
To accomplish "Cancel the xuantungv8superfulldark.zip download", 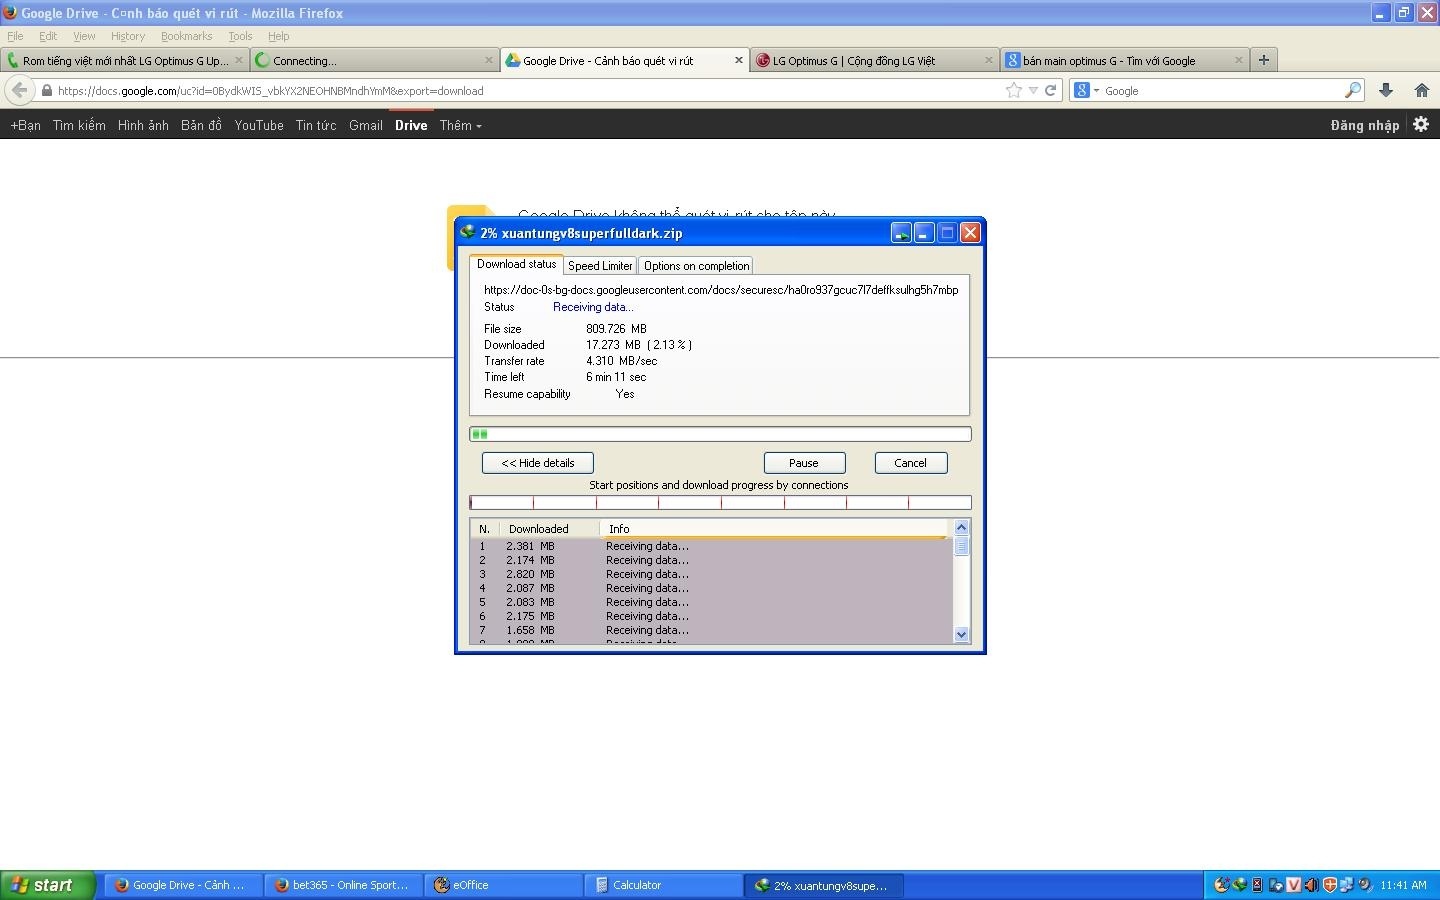I will pyautogui.click(x=910, y=463).
